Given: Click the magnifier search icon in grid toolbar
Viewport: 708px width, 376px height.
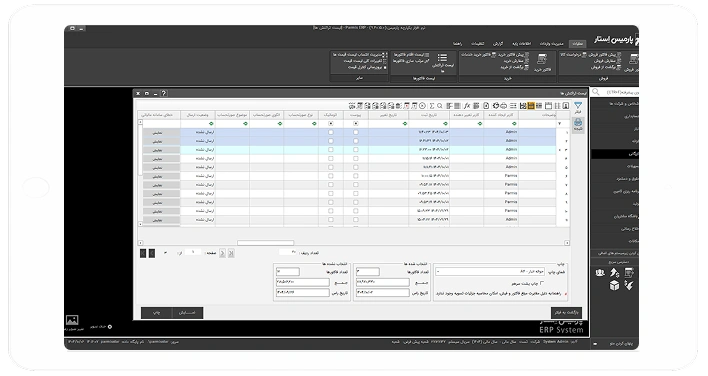Looking at the screenshot, I should point(439,106).
